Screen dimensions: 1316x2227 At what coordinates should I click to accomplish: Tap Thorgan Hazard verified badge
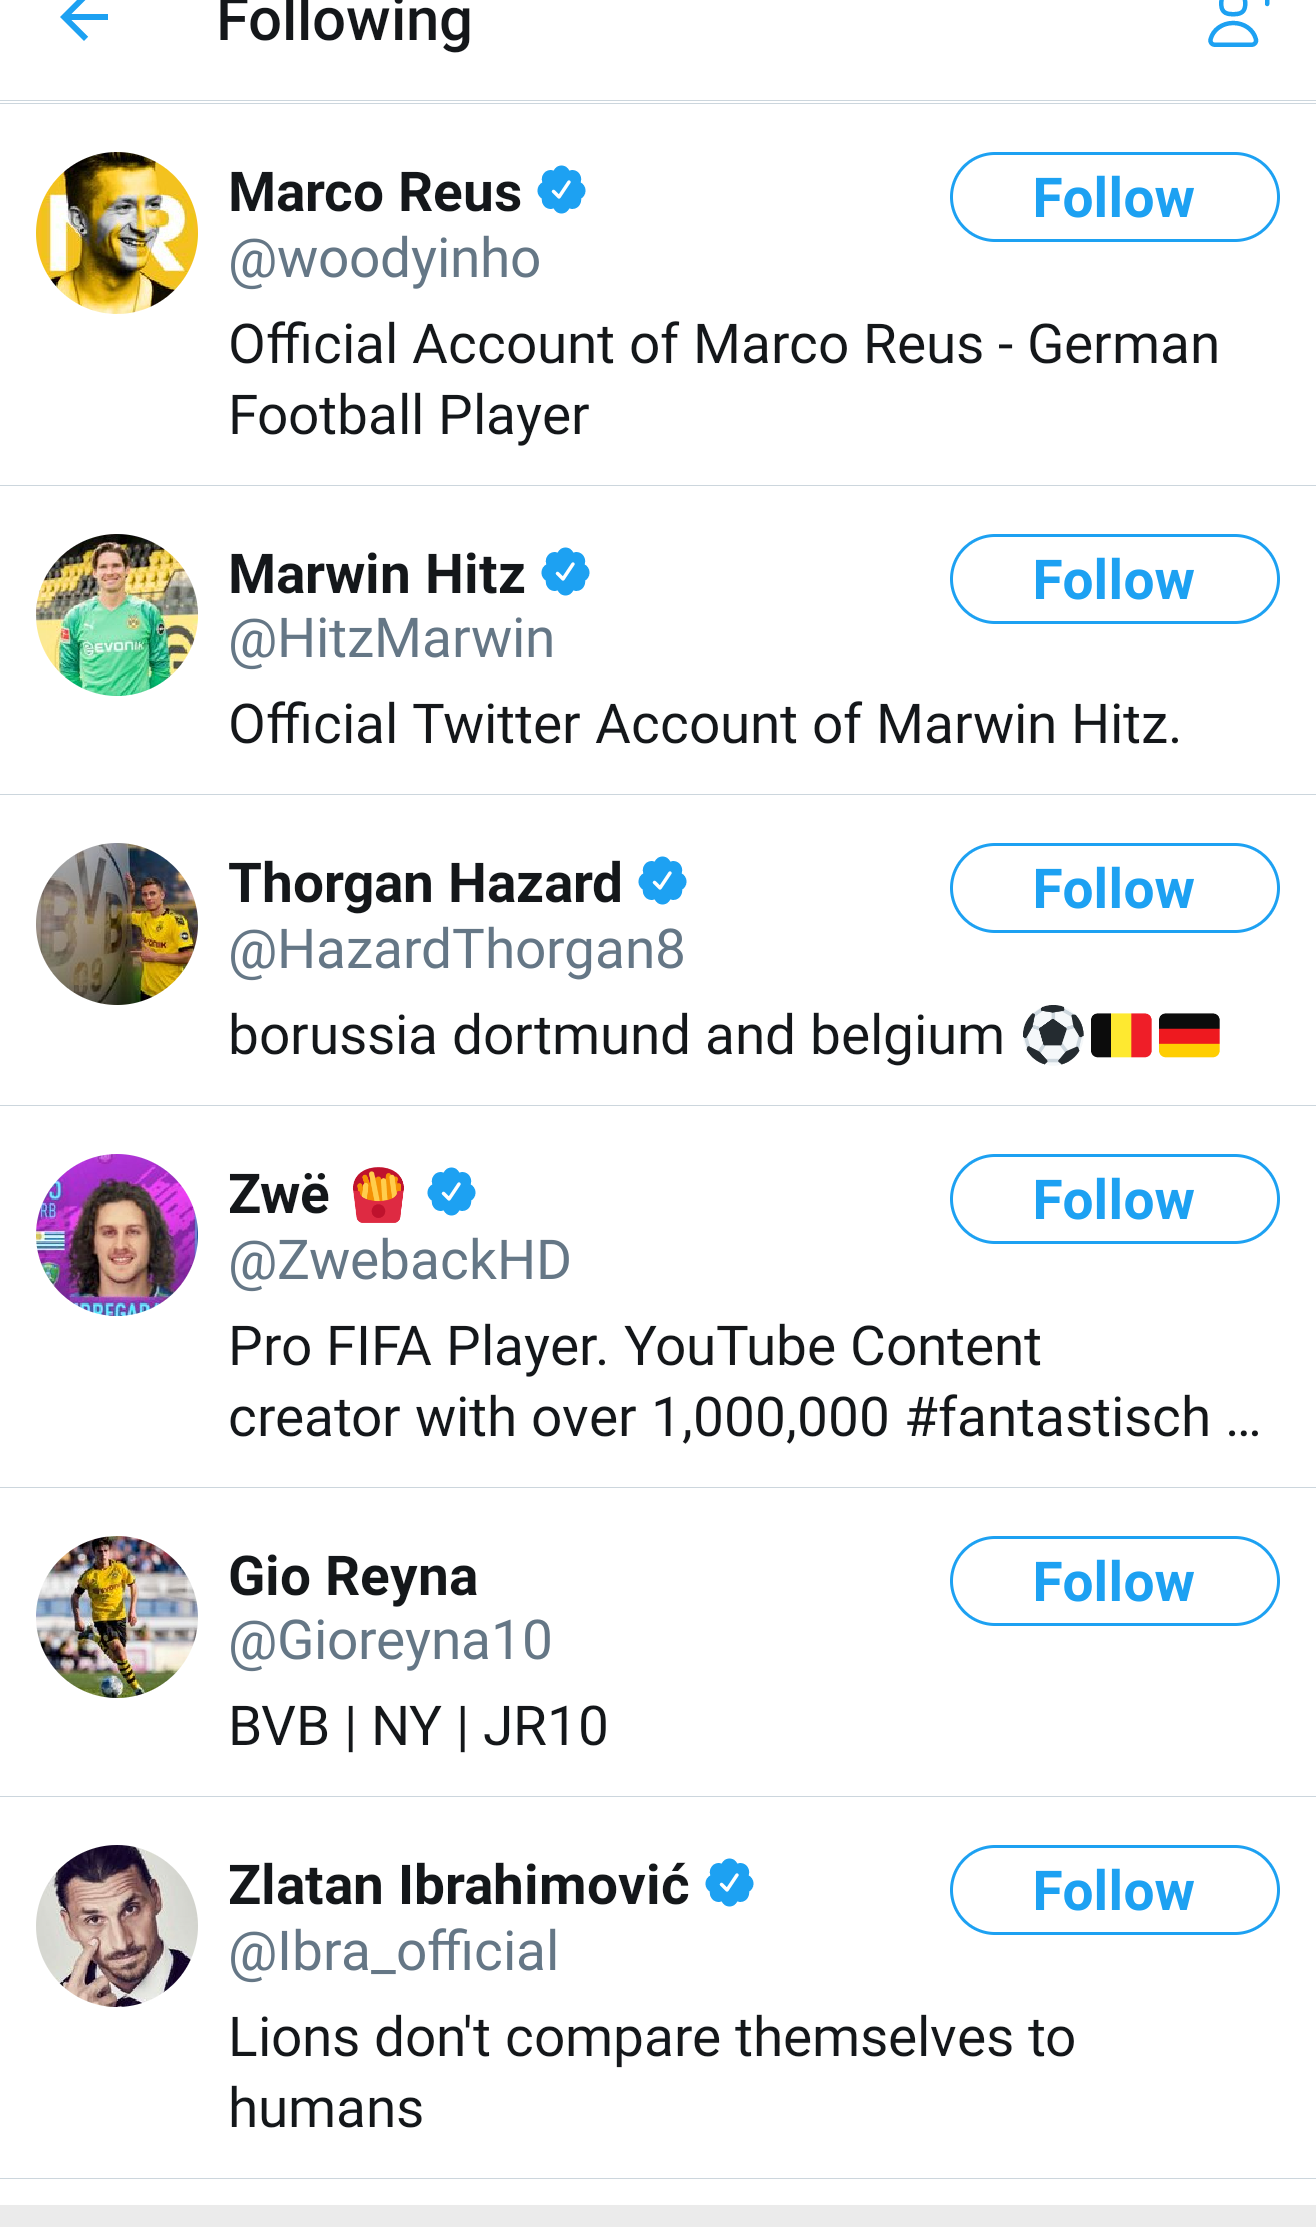pyautogui.click(x=663, y=881)
